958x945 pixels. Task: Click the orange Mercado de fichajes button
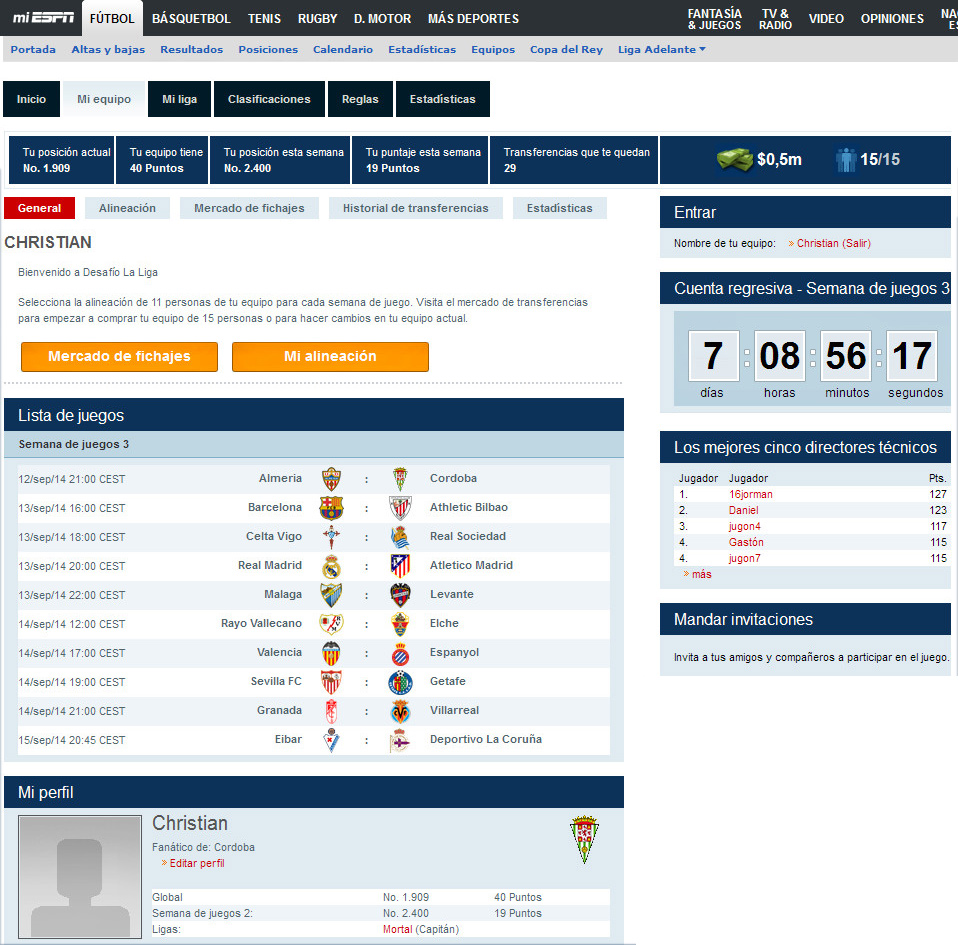(x=120, y=356)
